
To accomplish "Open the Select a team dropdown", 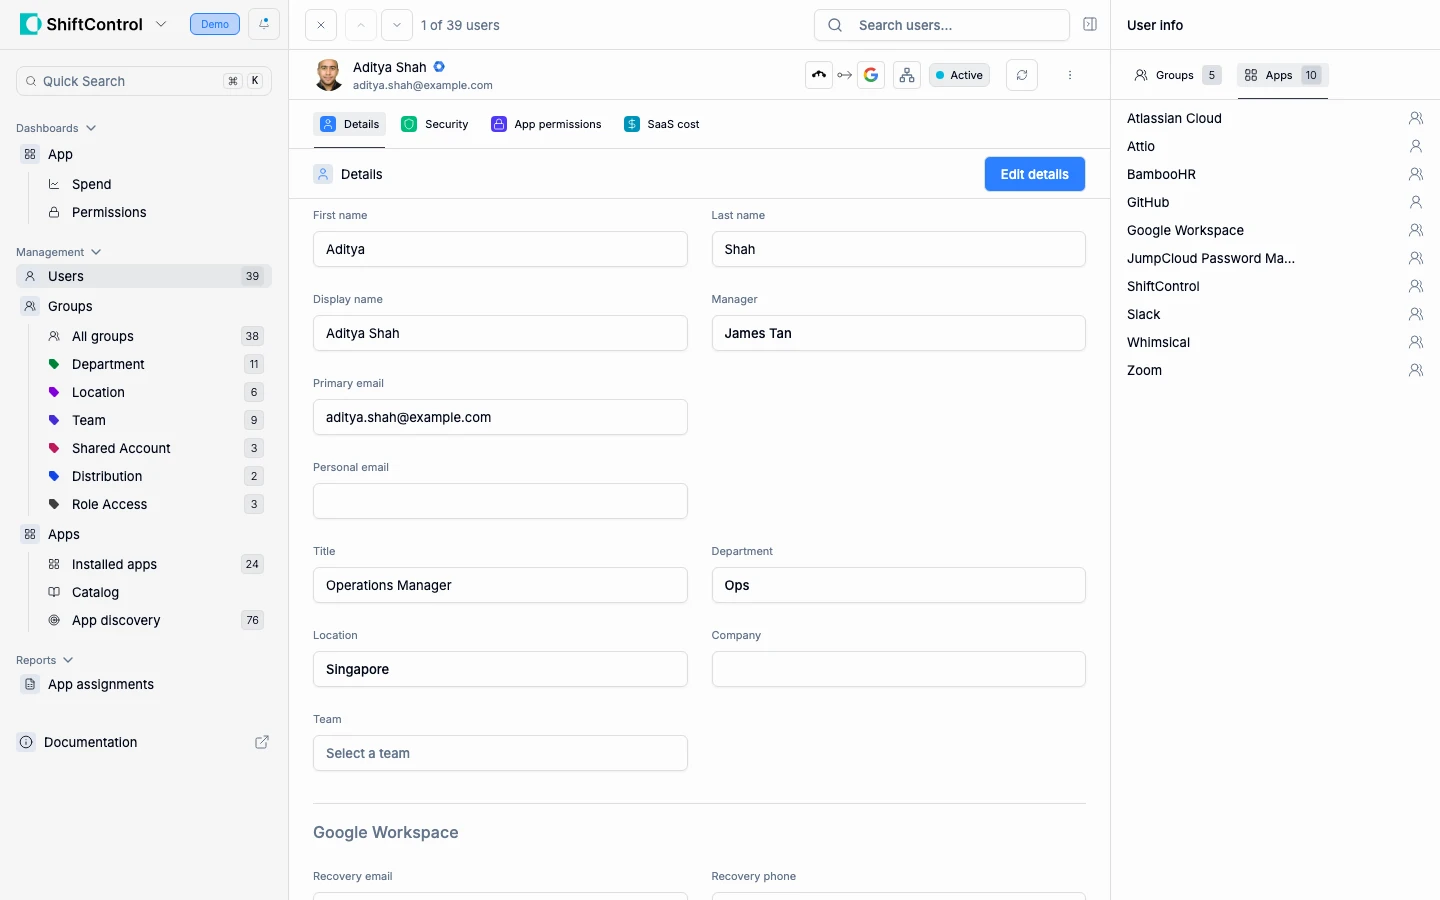I will tap(500, 753).
